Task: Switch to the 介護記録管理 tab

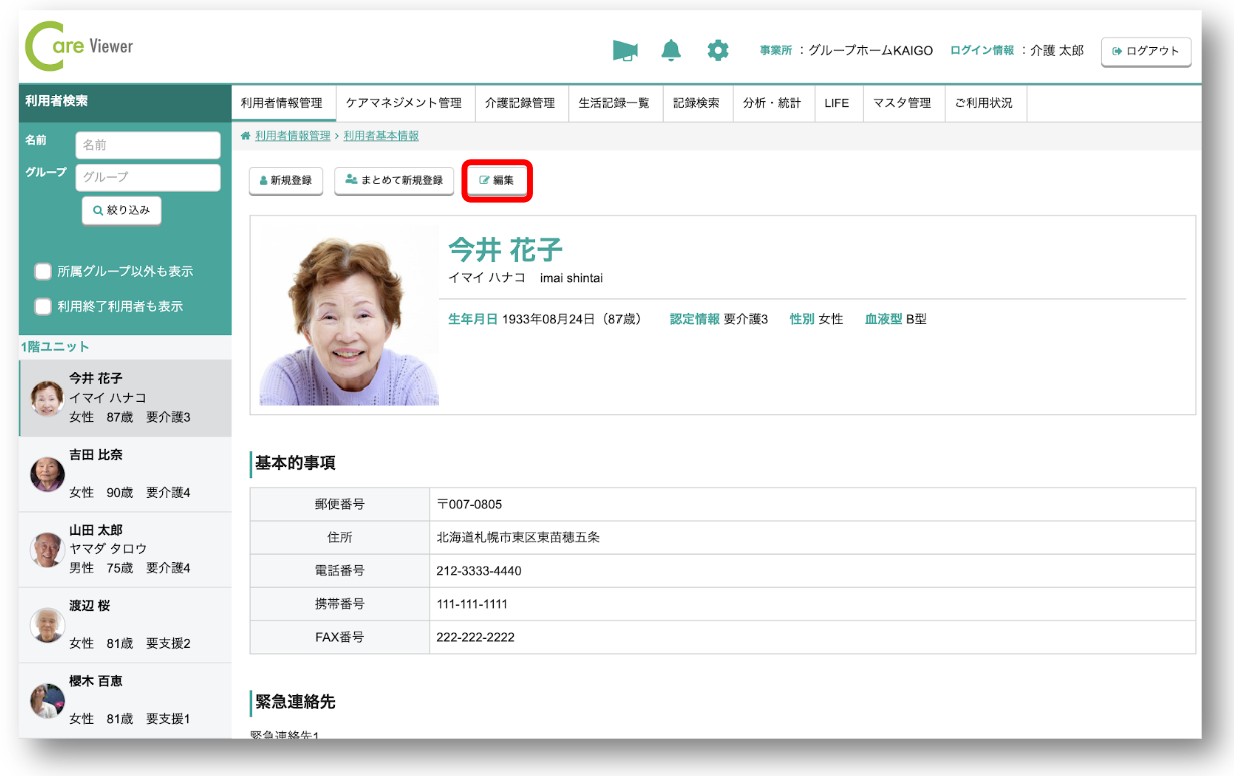Action: click(519, 103)
